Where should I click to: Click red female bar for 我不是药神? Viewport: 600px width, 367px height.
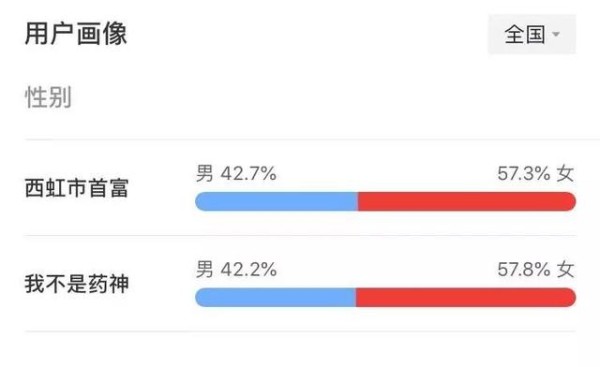pos(466,298)
